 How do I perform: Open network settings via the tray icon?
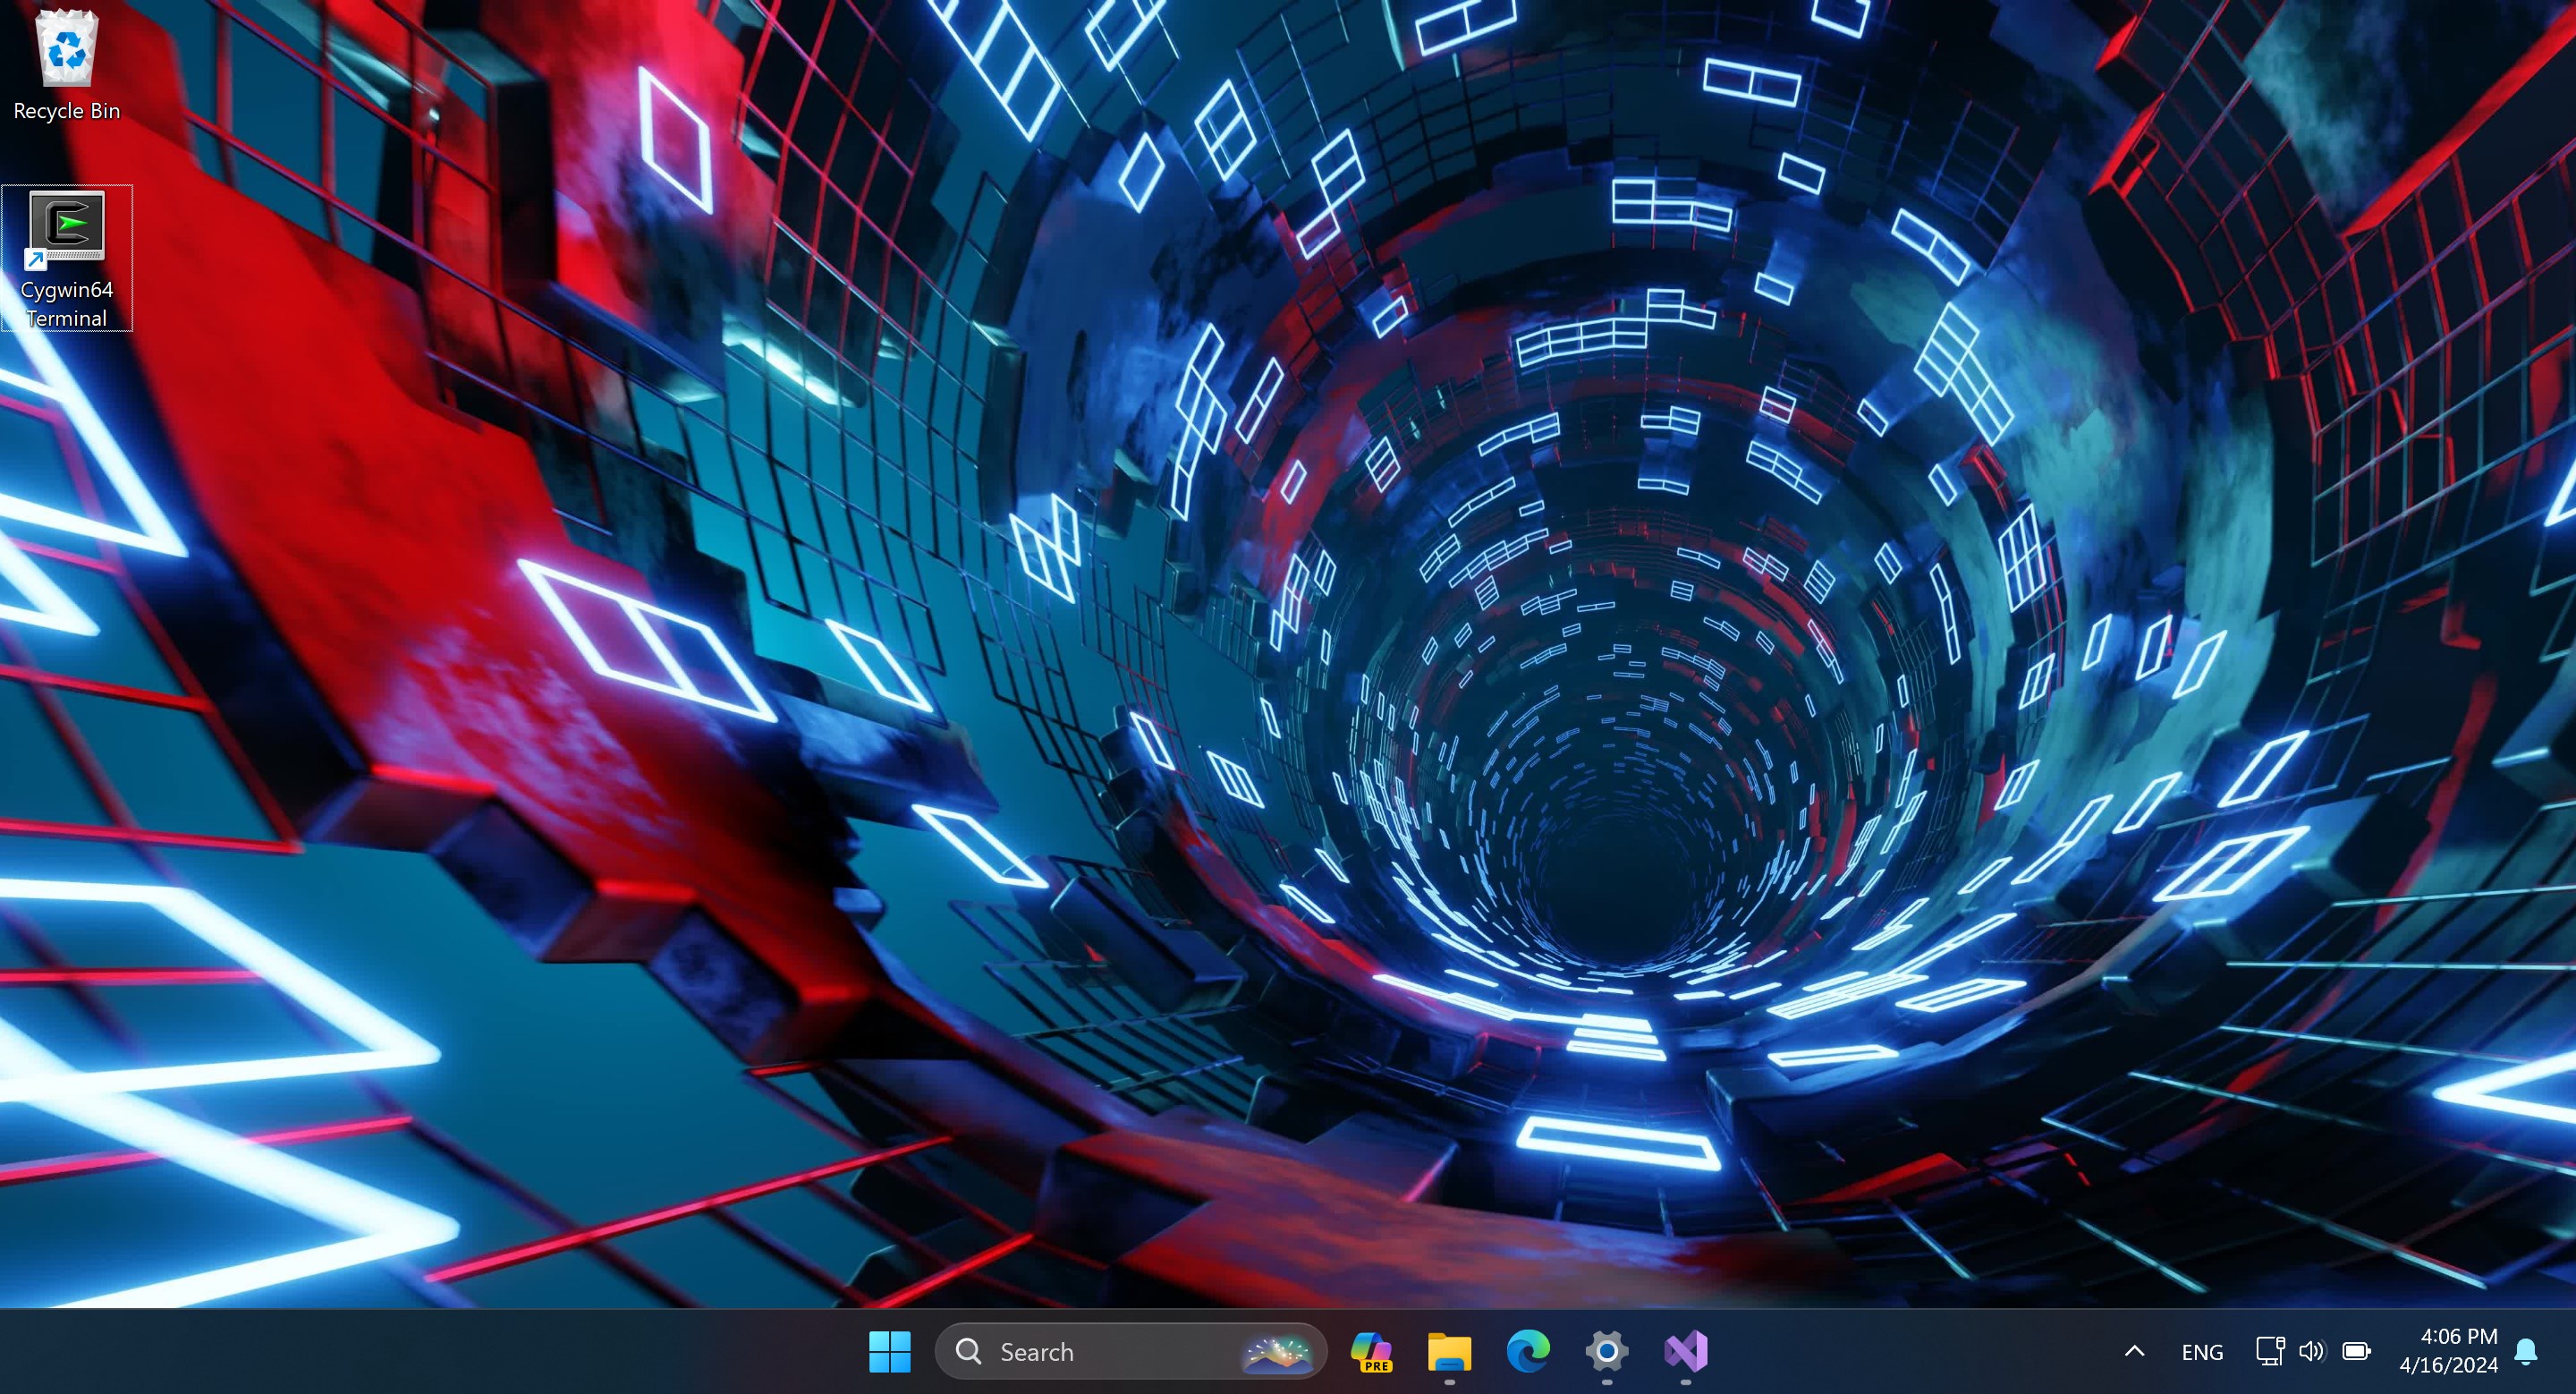point(2268,1351)
